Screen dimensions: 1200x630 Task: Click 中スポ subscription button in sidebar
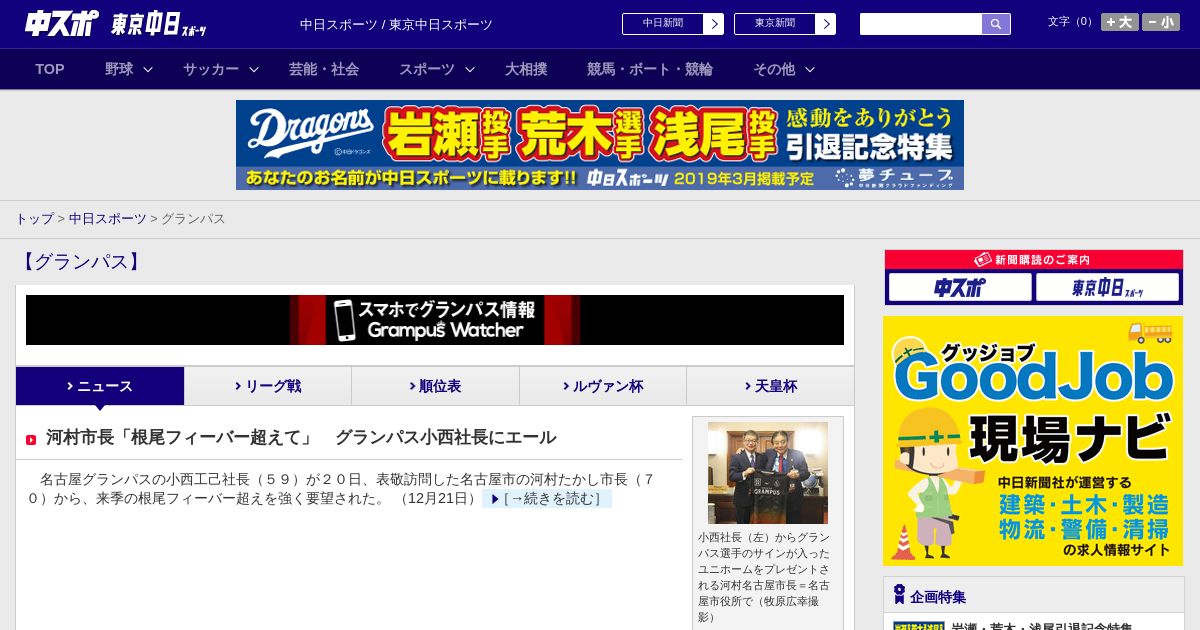(960, 288)
